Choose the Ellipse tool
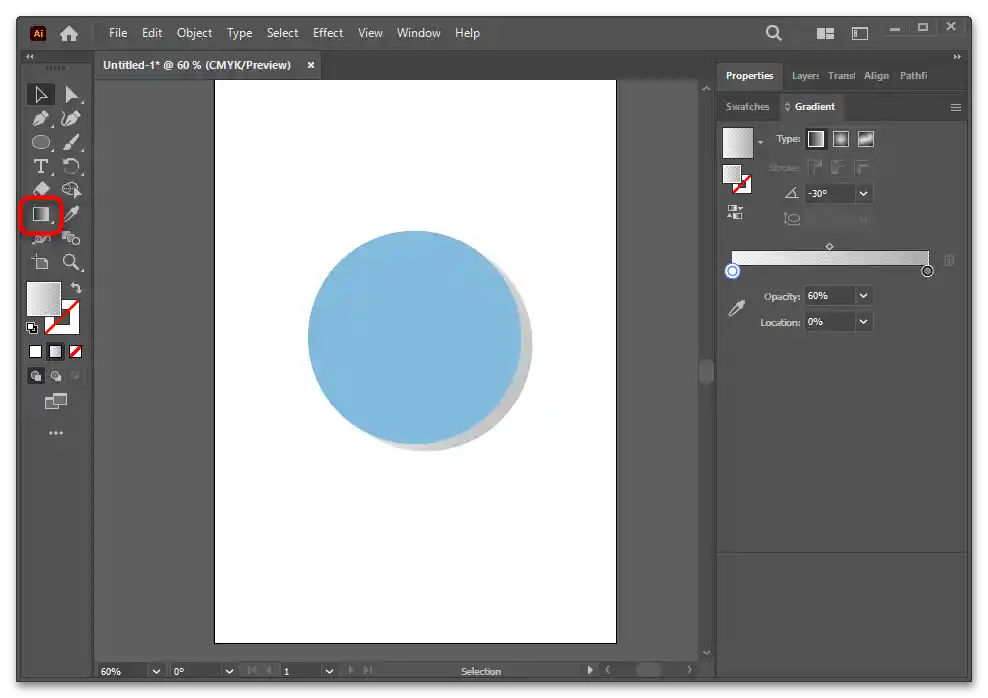 [x=41, y=142]
